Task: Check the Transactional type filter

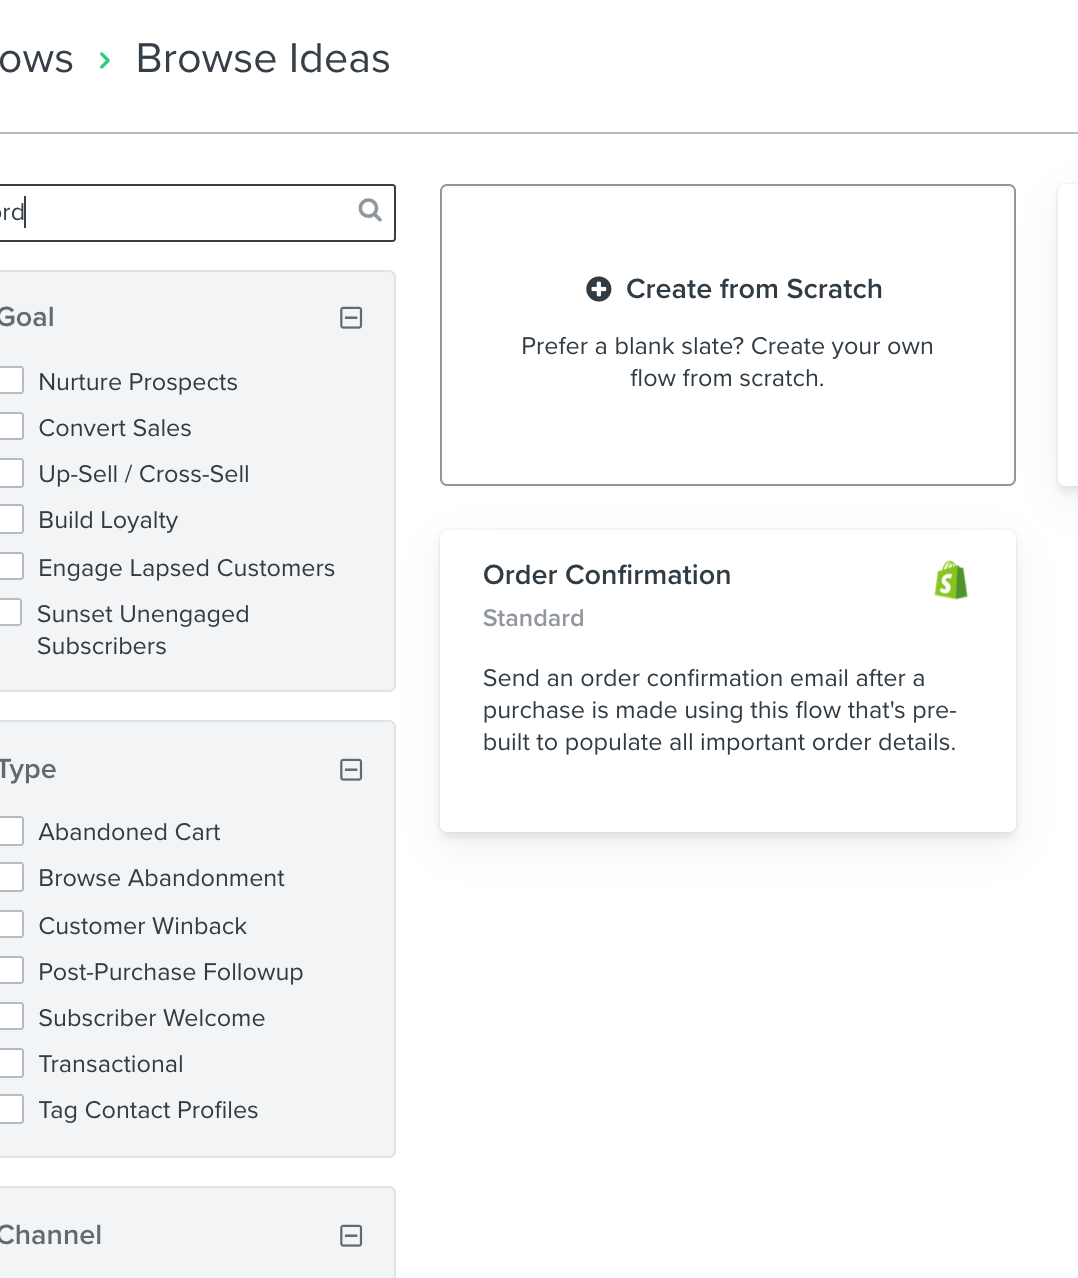Action: 11,1062
